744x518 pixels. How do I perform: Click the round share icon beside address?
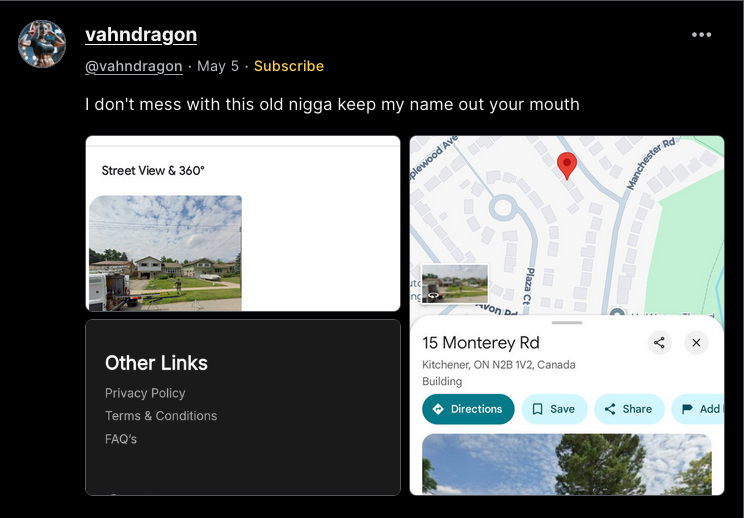click(659, 342)
